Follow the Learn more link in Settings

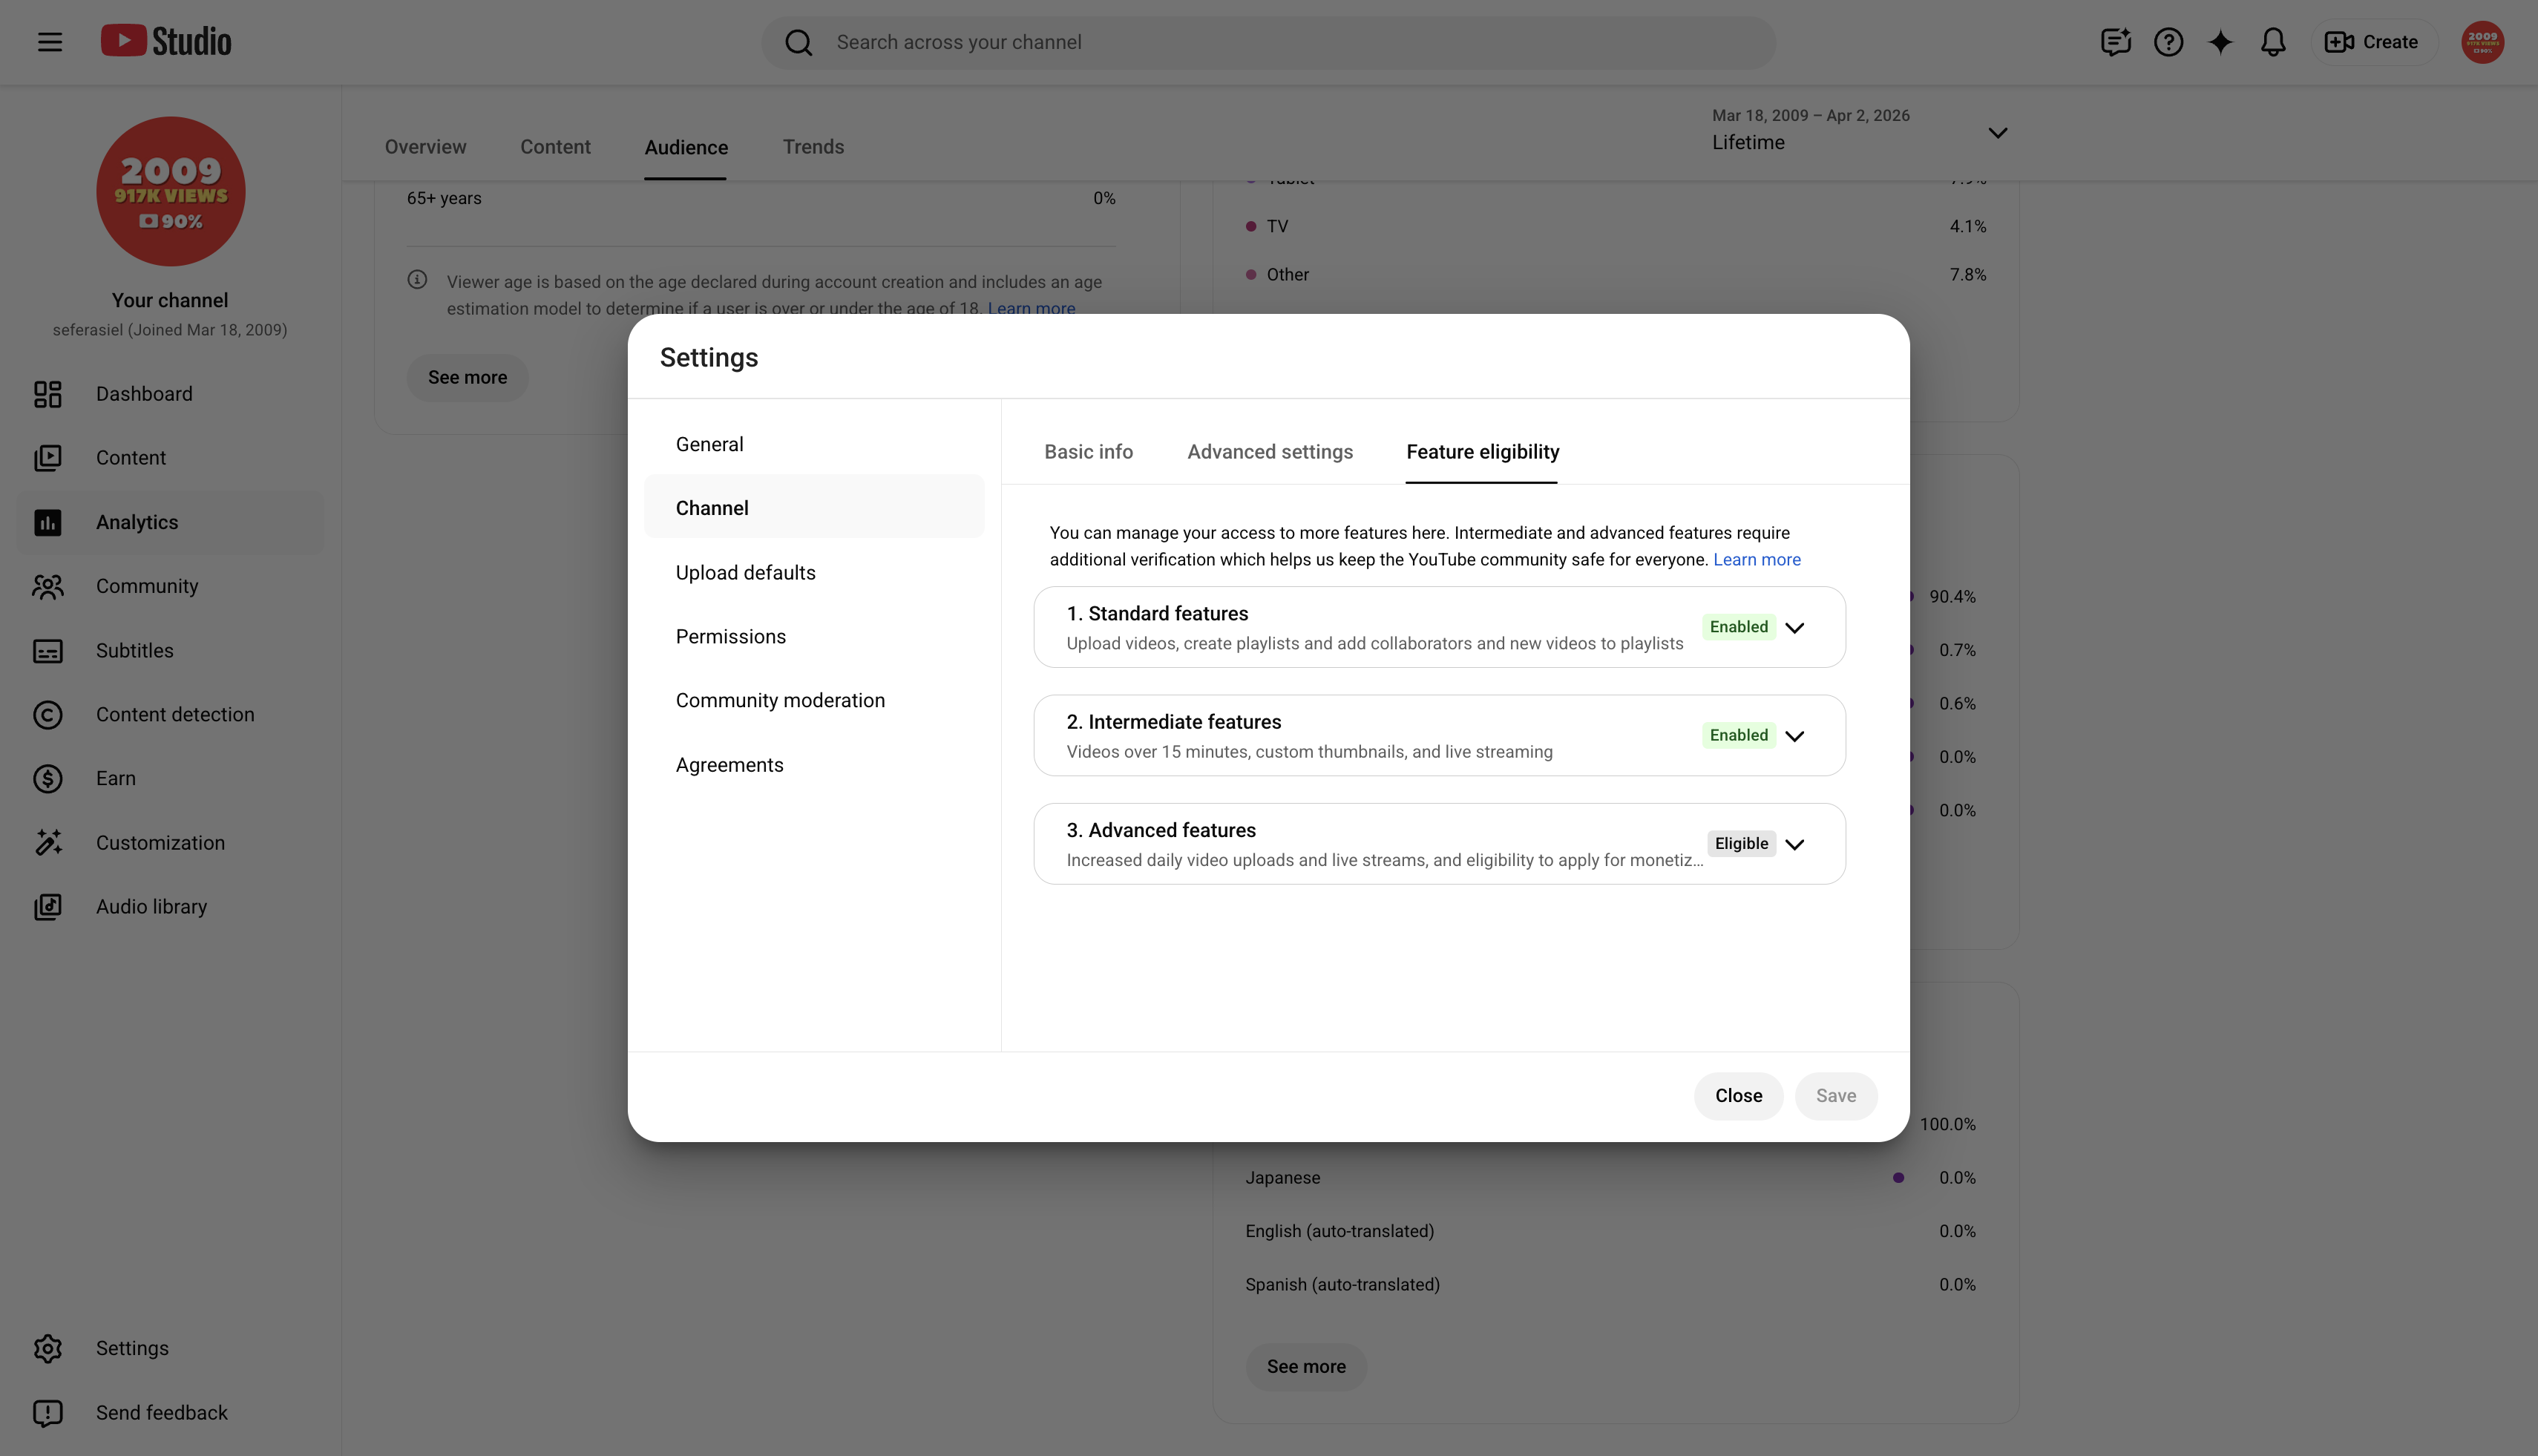pos(1756,560)
